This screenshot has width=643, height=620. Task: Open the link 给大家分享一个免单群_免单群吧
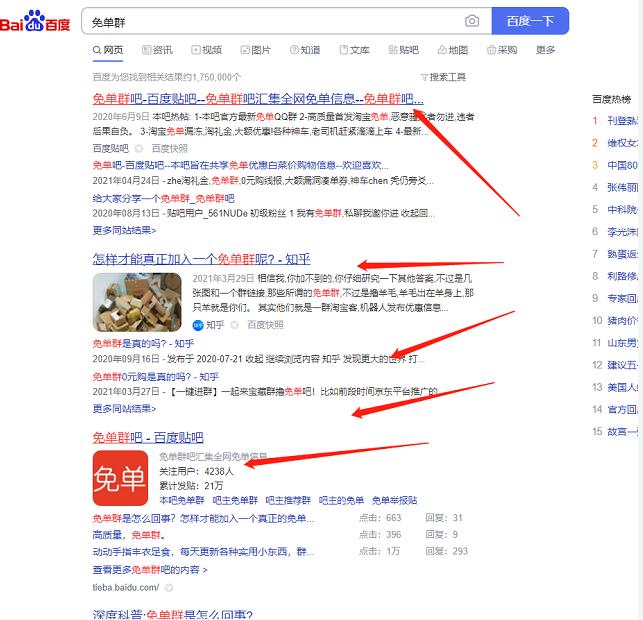[x=163, y=198]
